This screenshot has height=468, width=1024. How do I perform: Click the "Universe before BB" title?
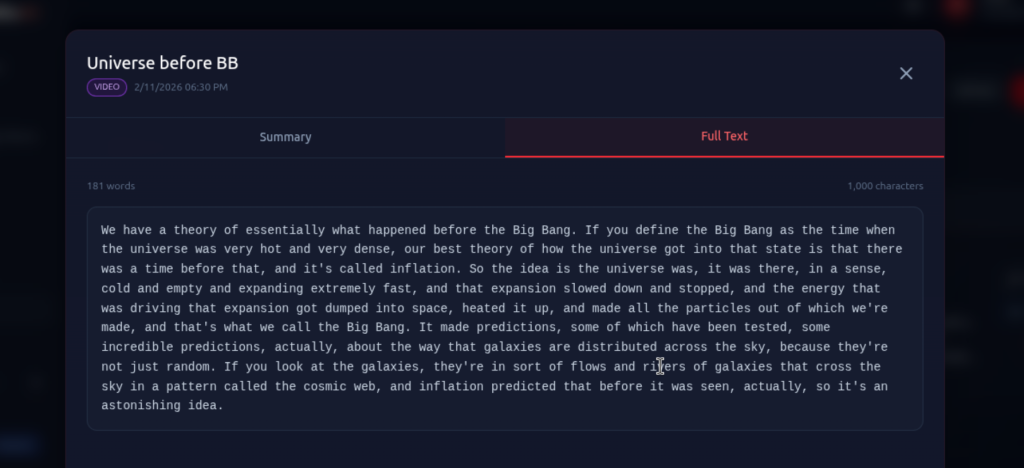point(162,63)
